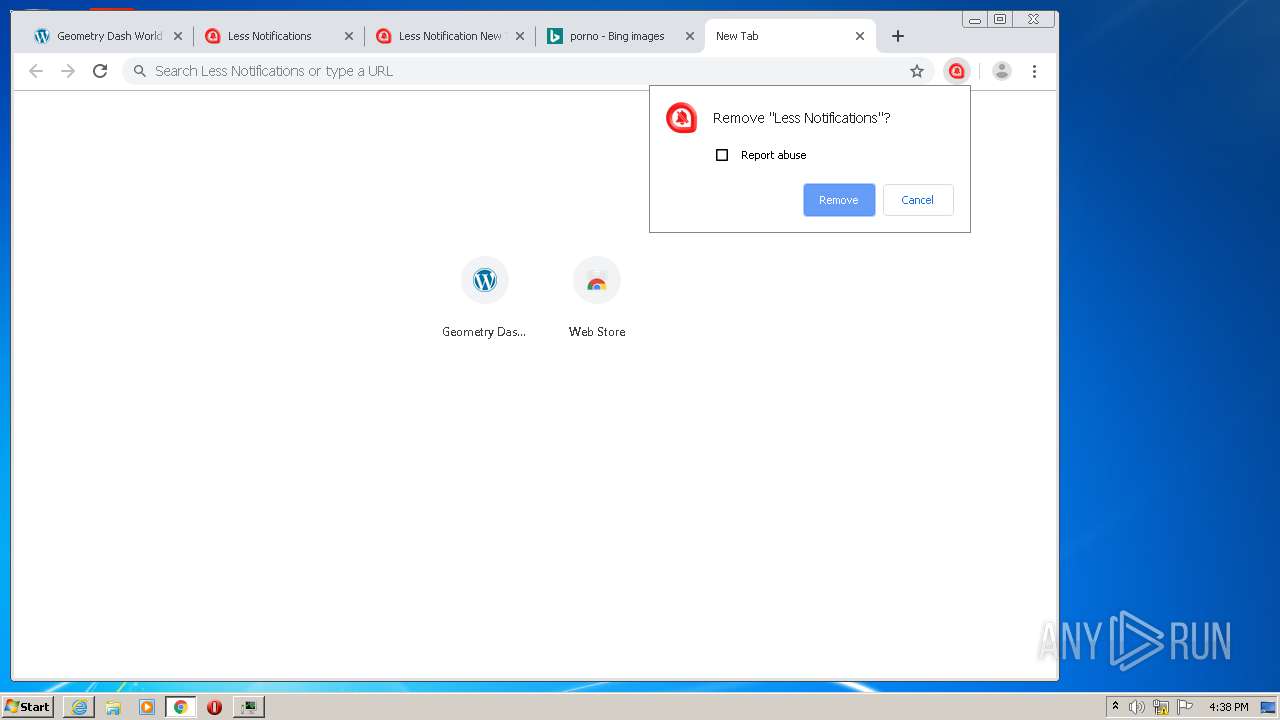Open the green monitor taskbar app
This screenshot has height=720, width=1280.
click(x=249, y=707)
